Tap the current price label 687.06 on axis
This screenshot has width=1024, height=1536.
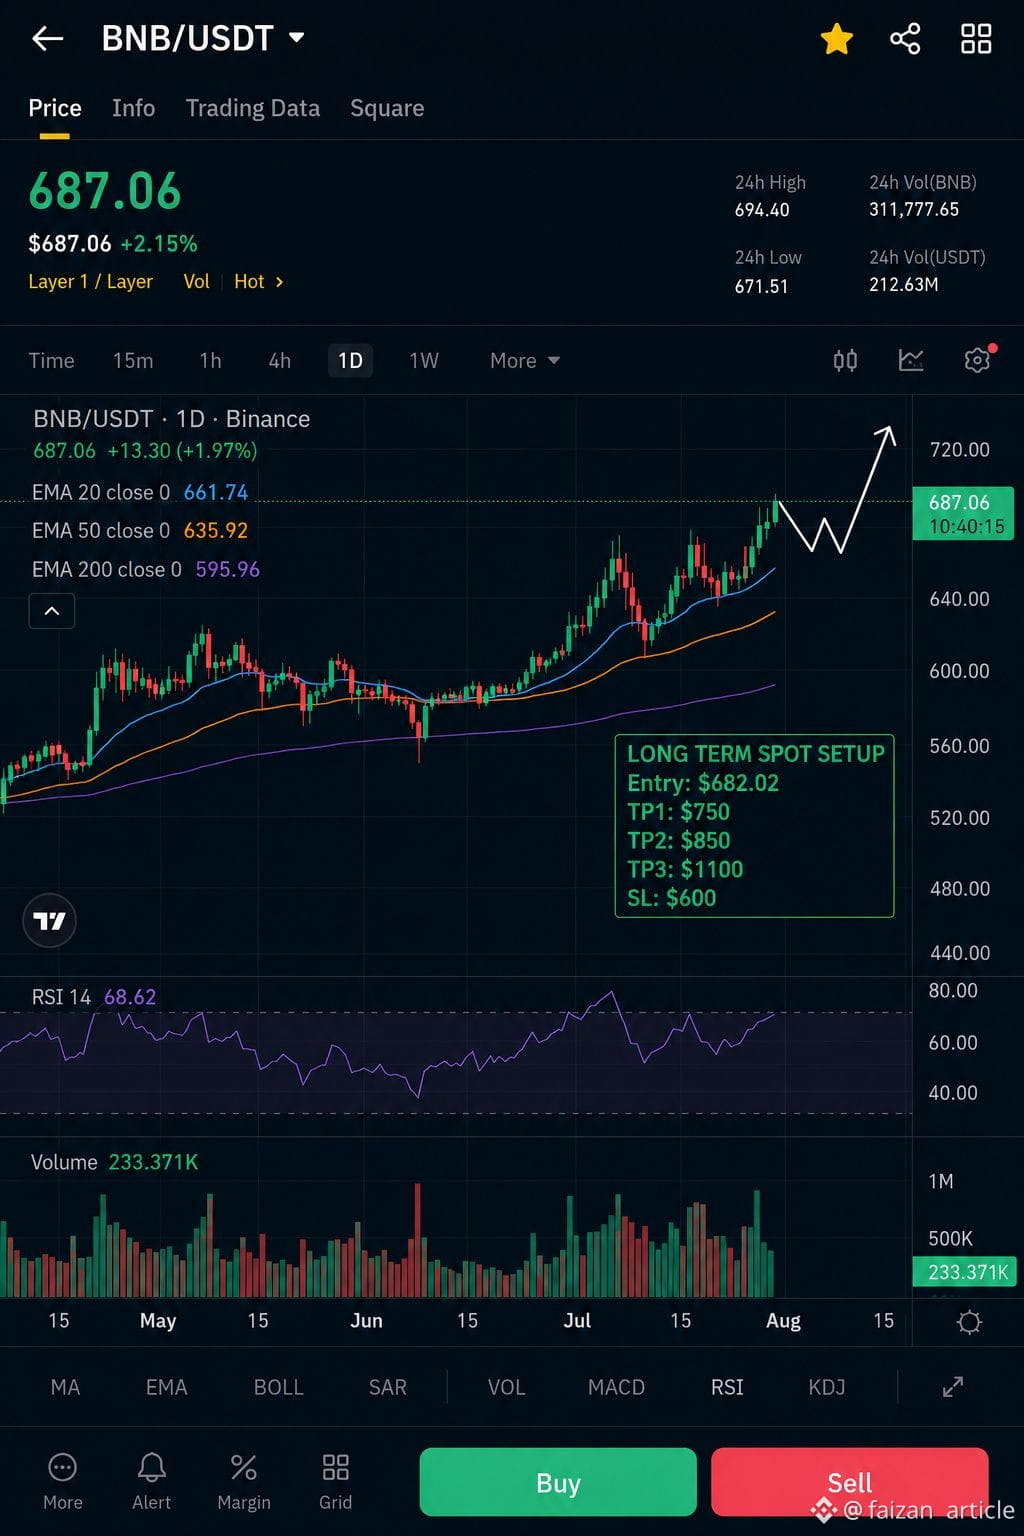[x=963, y=514]
